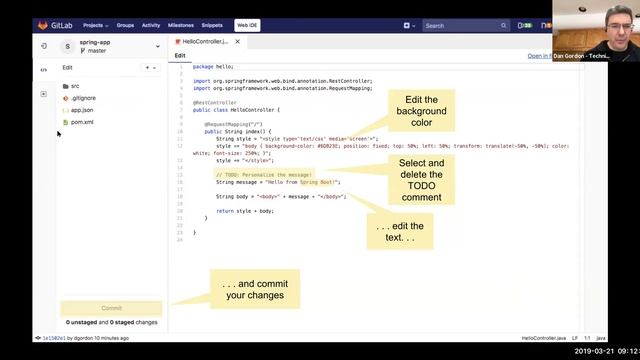The image size is (640, 360).
Task: Select the Web IDE button
Action: (247, 25)
